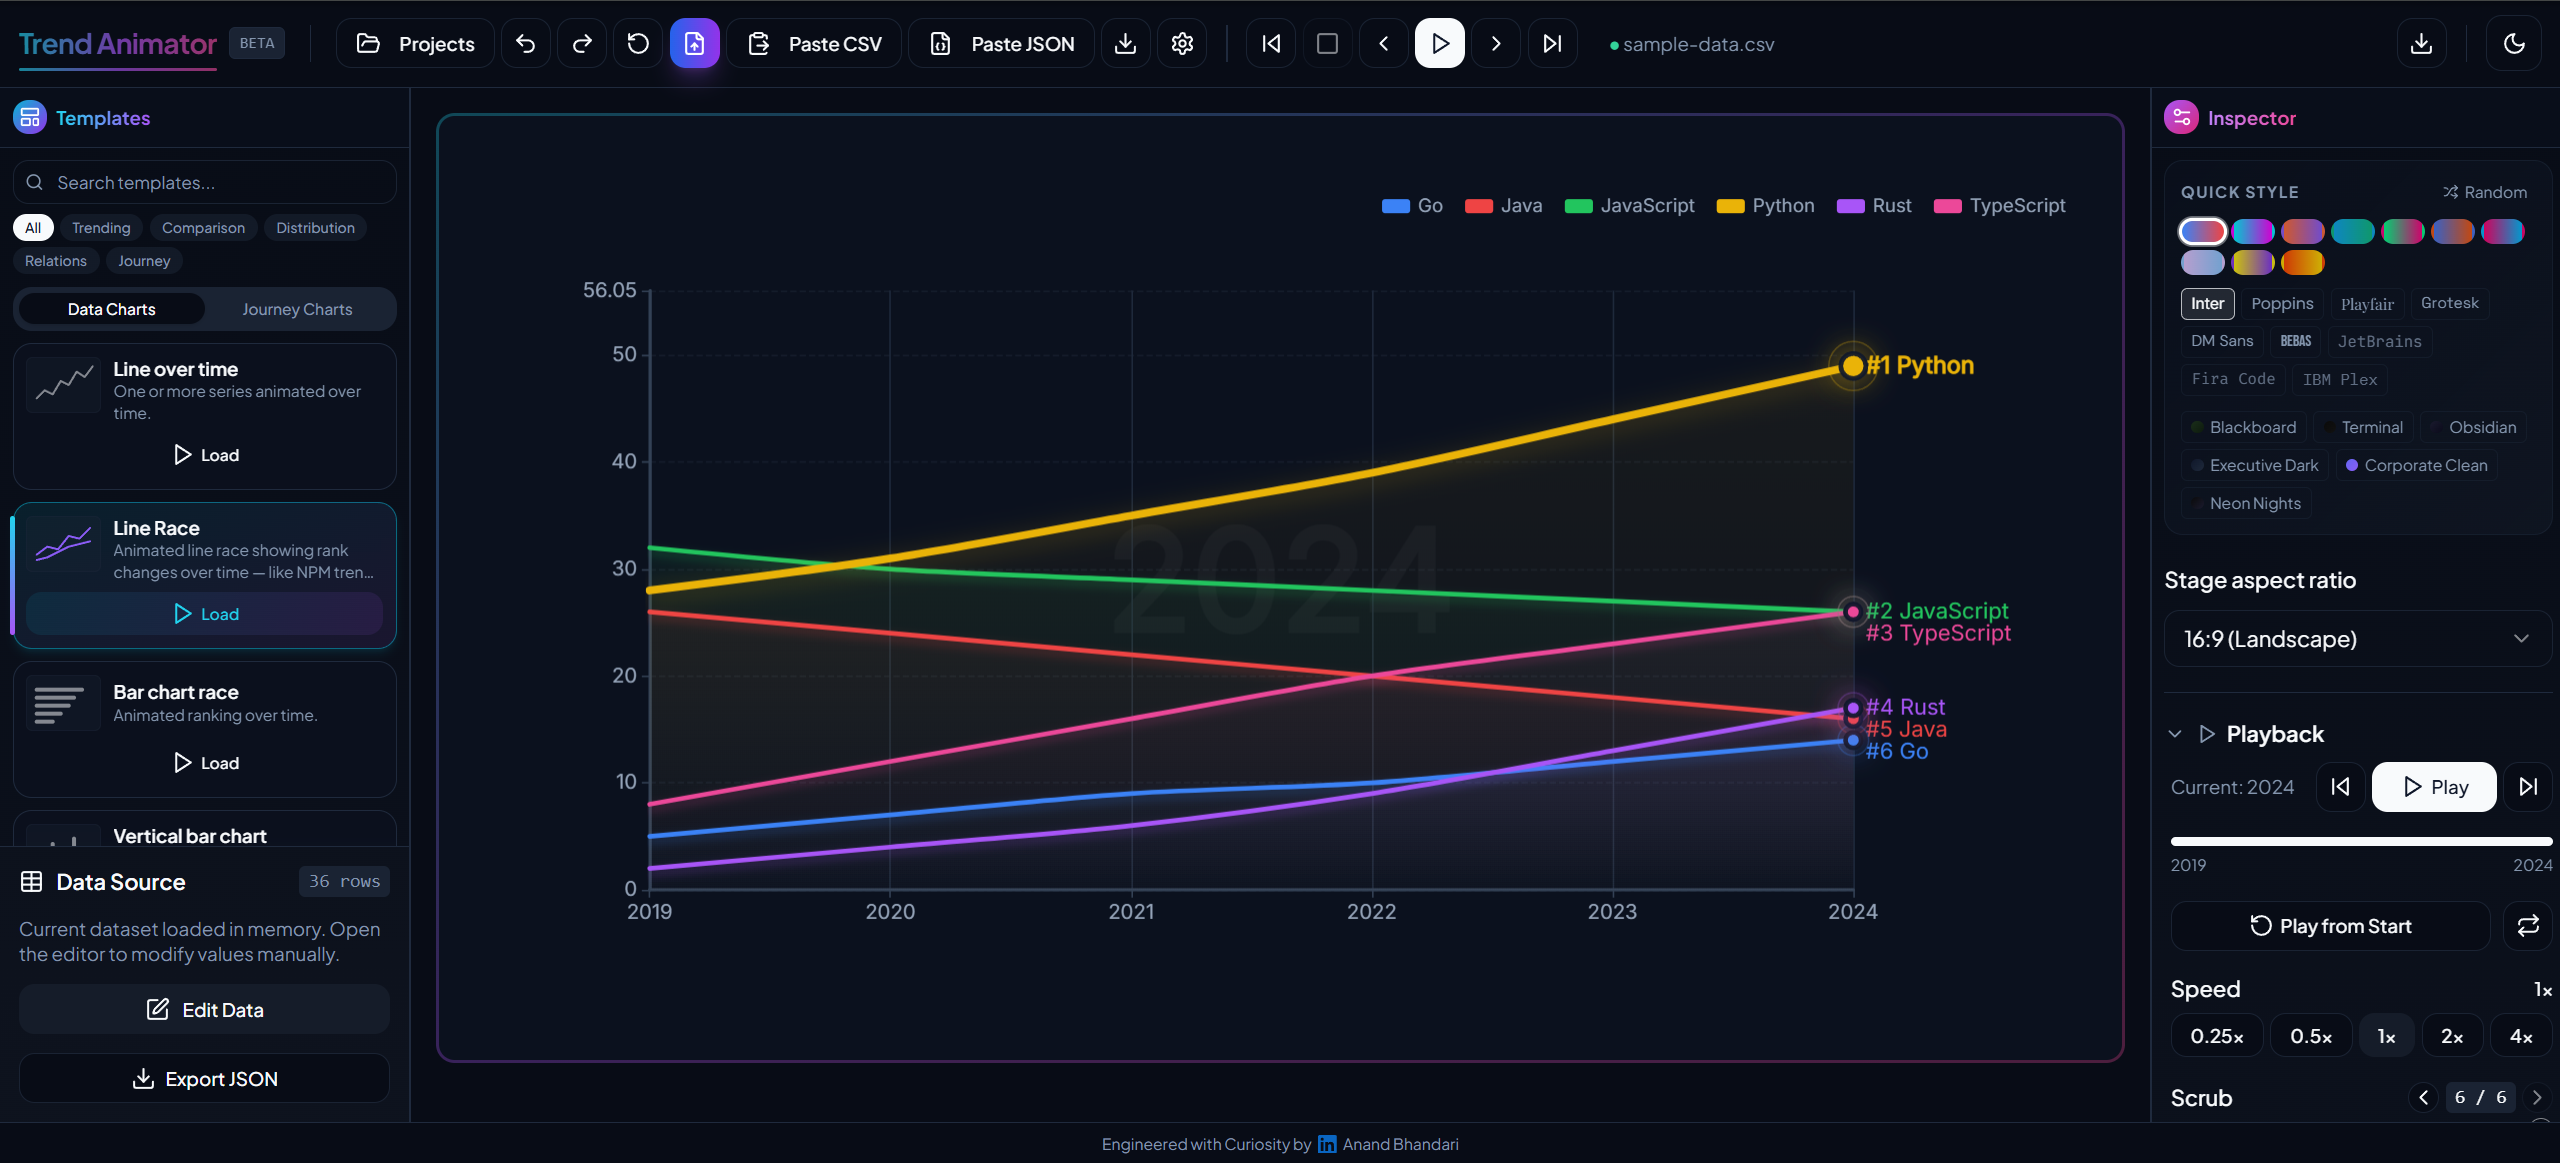Select the Projects folder icon
The image size is (2560, 1163).
click(x=368, y=43)
